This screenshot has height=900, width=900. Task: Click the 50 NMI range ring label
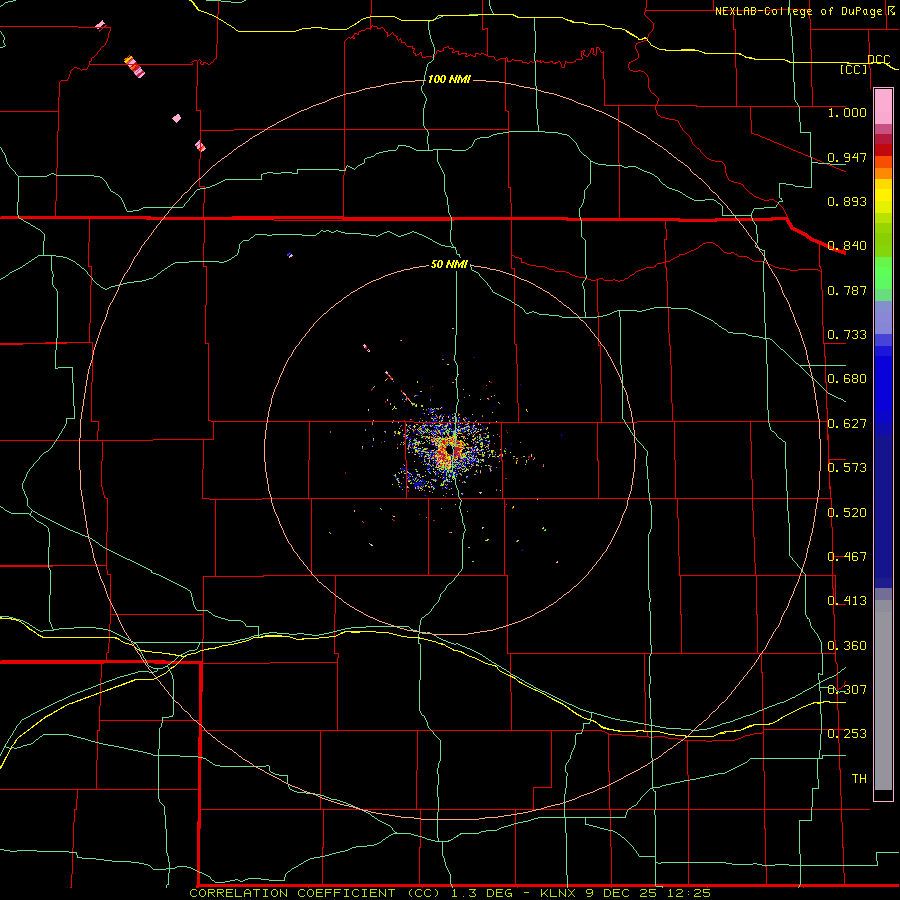(x=449, y=264)
